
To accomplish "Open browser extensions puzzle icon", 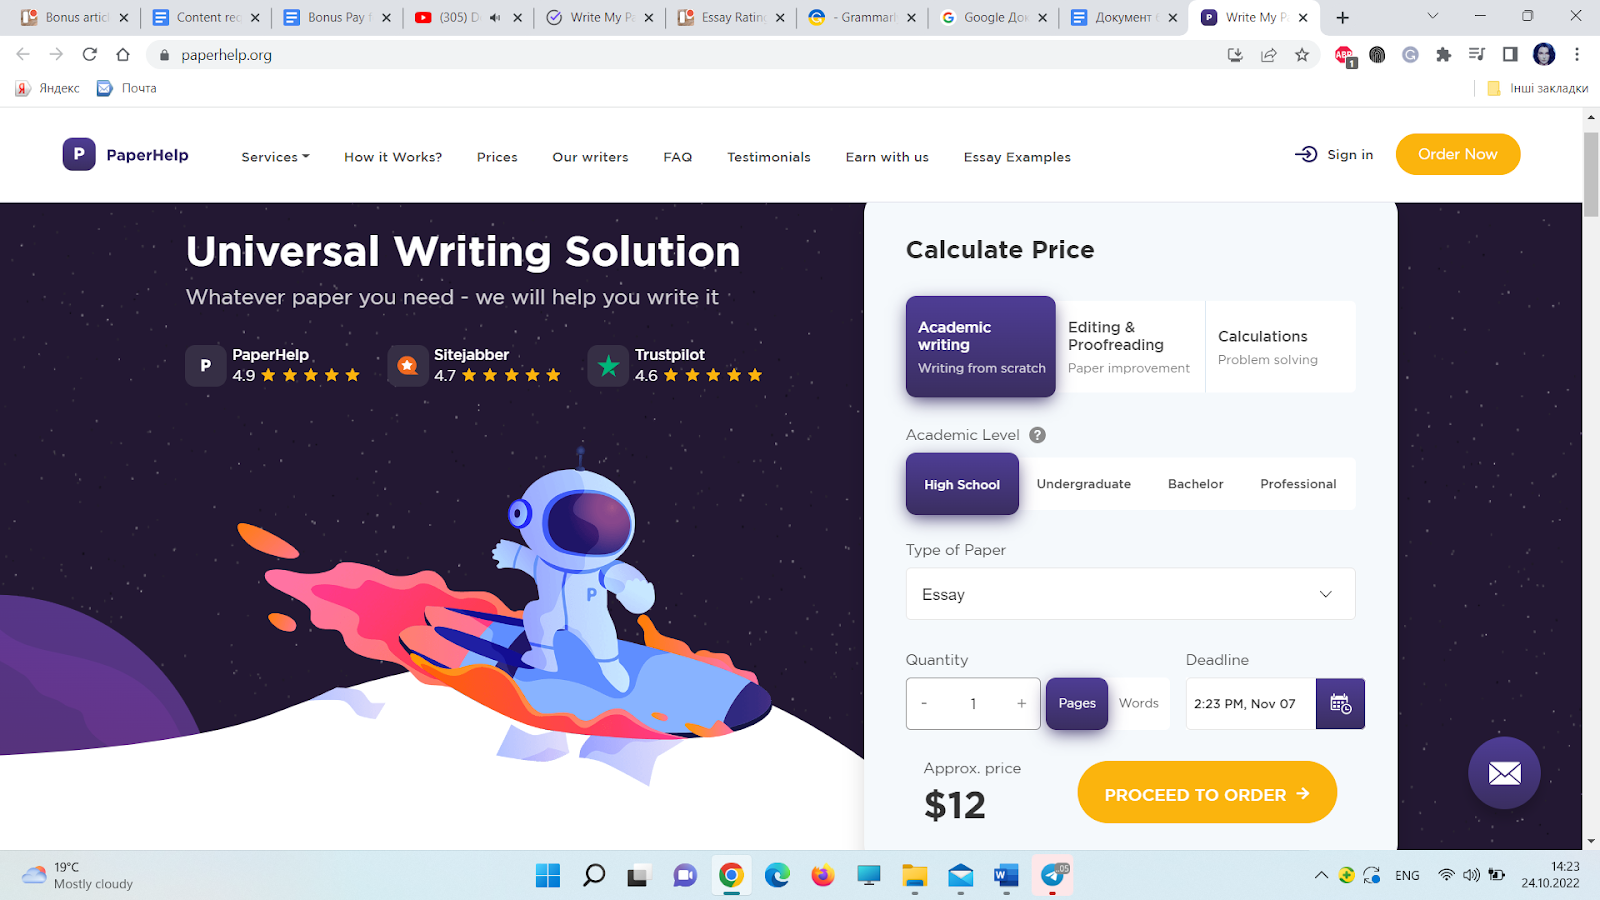I will [x=1443, y=55].
